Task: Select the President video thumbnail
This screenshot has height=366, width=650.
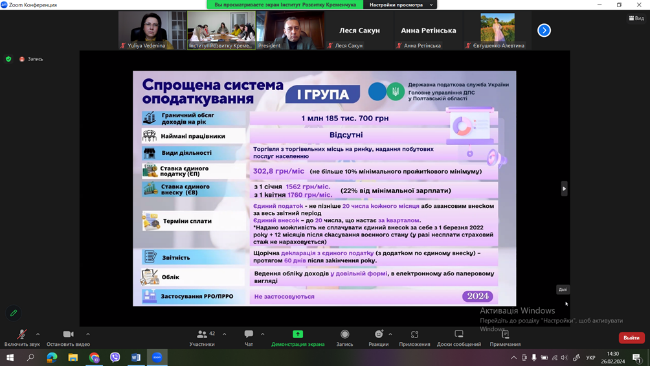Action: [x=291, y=30]
